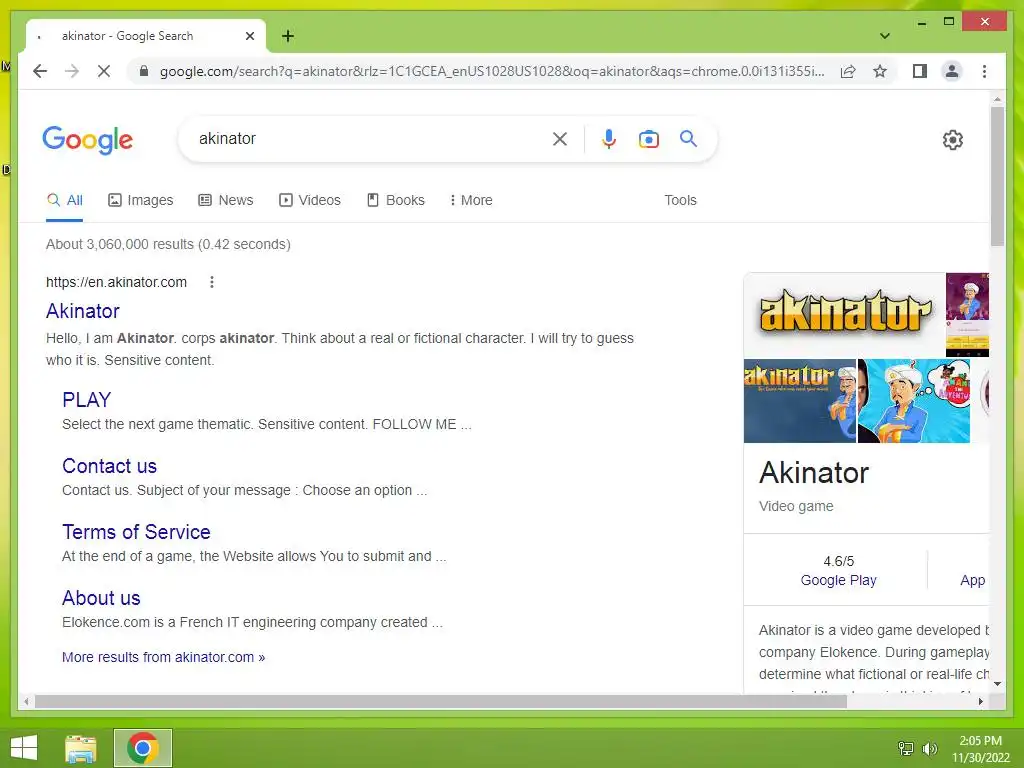This screenshot has height=768, width=1024.
Task: Open the Akinator main result link
Action: [x=83, y=311]
